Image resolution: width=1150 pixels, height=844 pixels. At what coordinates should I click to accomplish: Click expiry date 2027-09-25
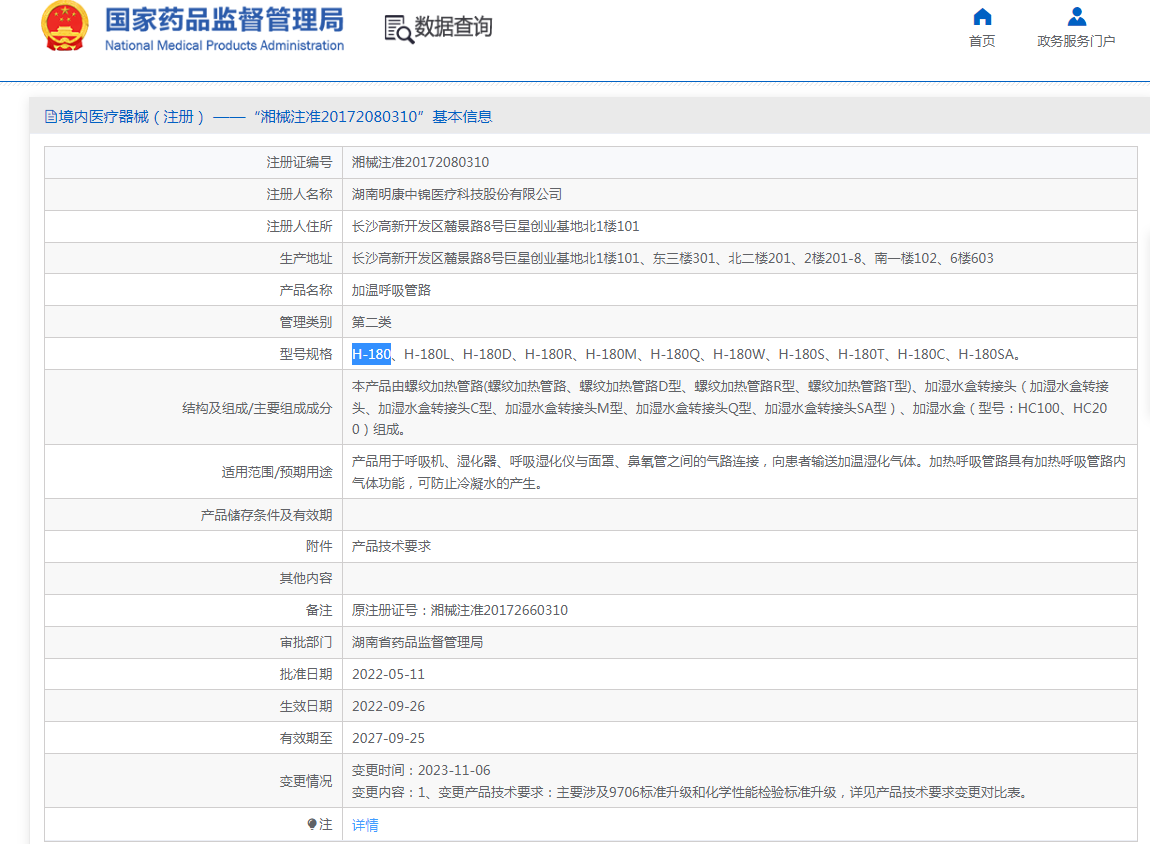click(388, 738)
